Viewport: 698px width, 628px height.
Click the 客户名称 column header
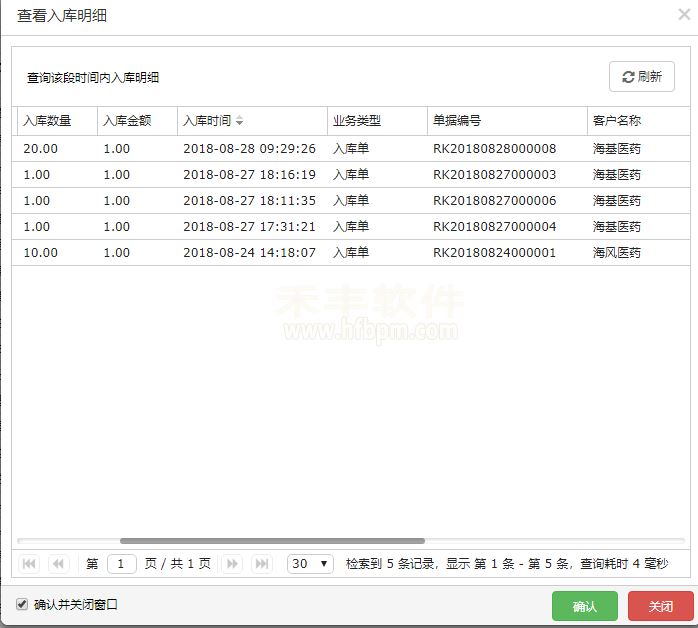pos(617,121)
